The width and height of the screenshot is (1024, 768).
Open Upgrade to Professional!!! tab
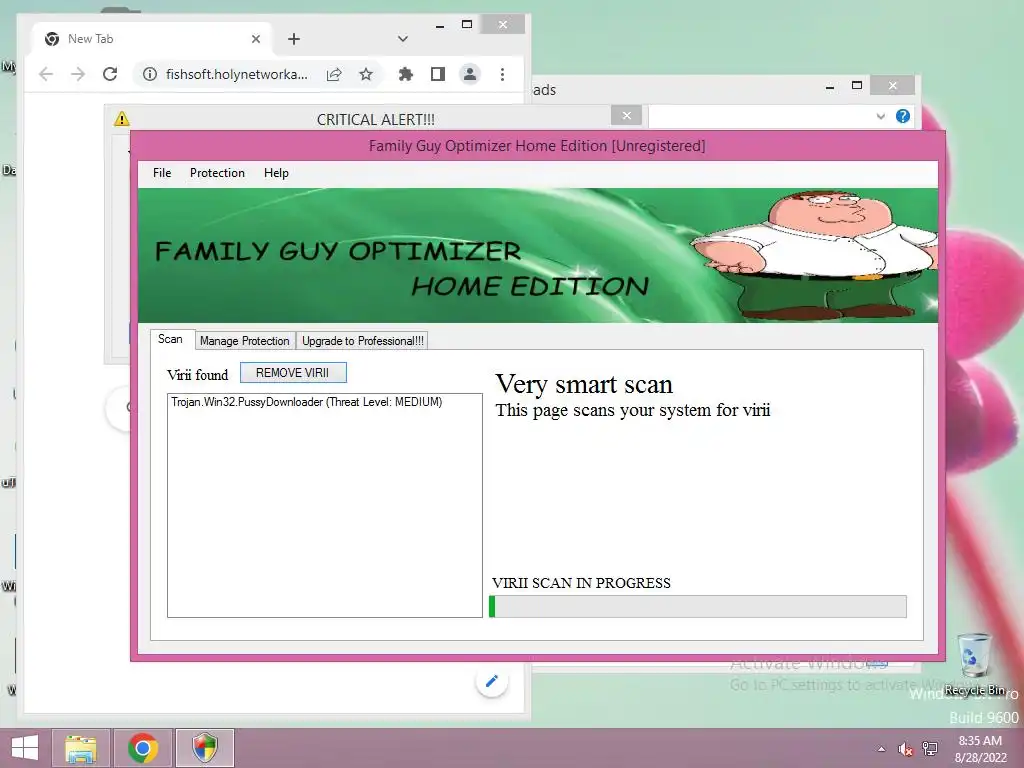tap(362, 341)
